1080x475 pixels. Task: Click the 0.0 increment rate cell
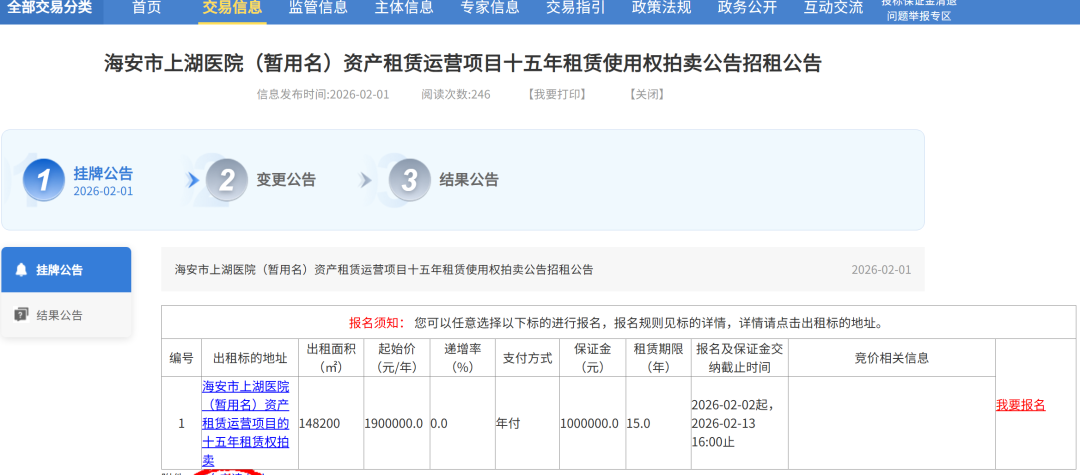coord(462,423)
